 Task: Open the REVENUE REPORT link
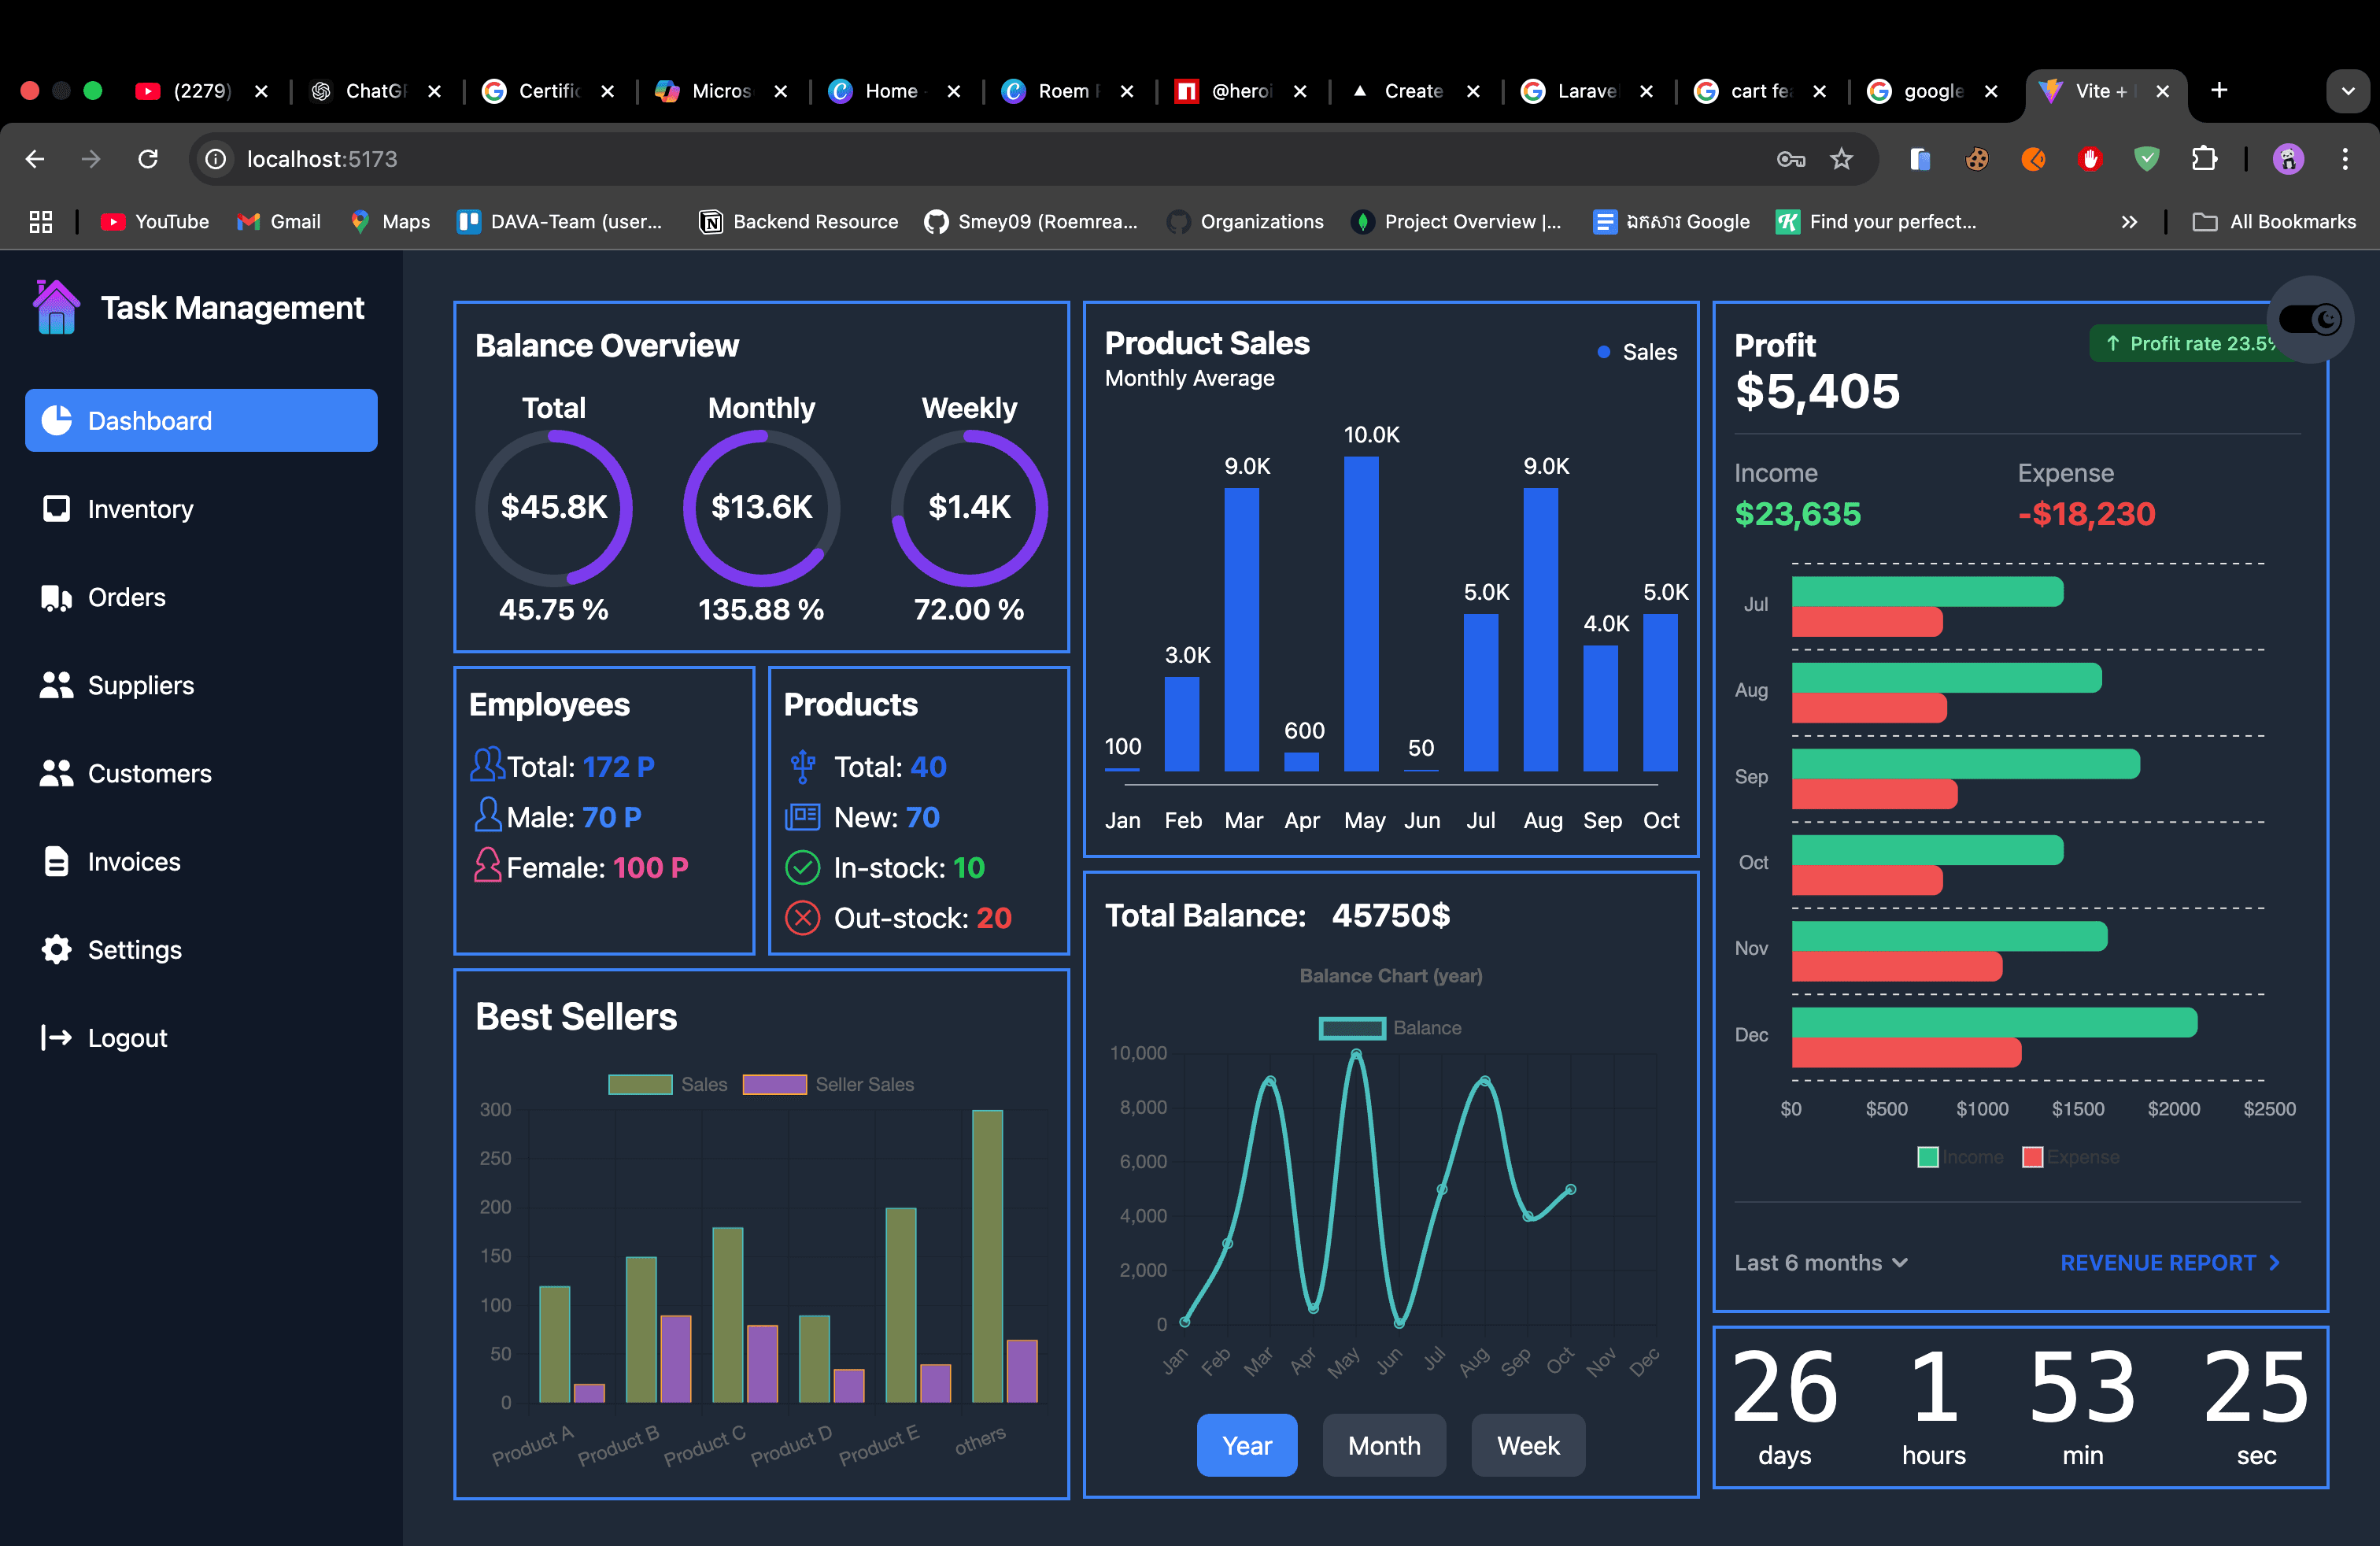pos(2169,1263)
